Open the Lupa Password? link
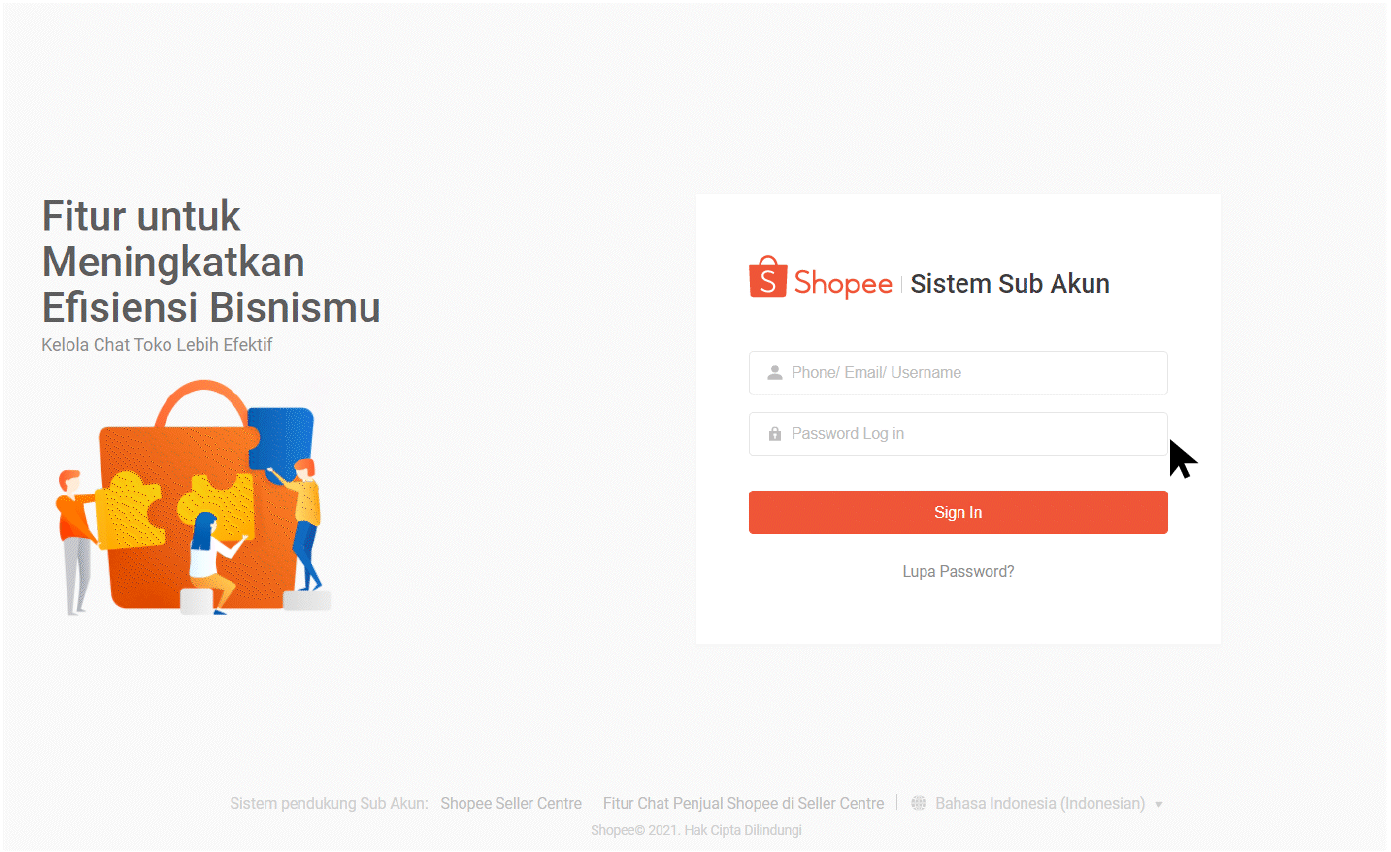Viewport: 1391px width, 852px height. click(958, 572)
